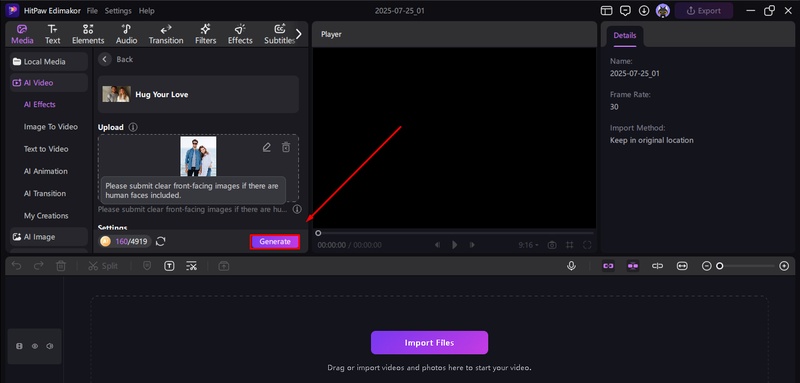The width and height of the screenshot is (800, 383).
Task: Click the marker shield icon in timeline toolbar
Action: (x=147, y=266)
